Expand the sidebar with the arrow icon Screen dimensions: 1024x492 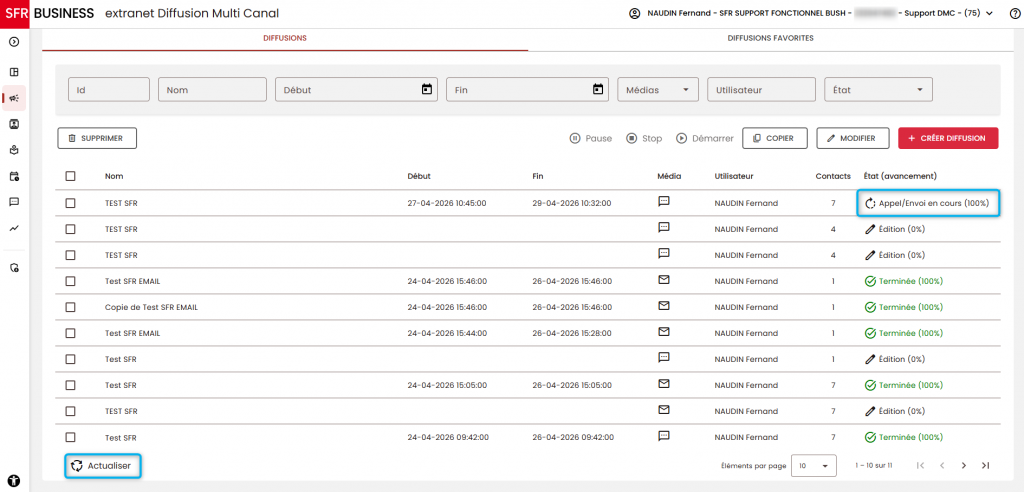pyautogui.click(x=14, y=42)
